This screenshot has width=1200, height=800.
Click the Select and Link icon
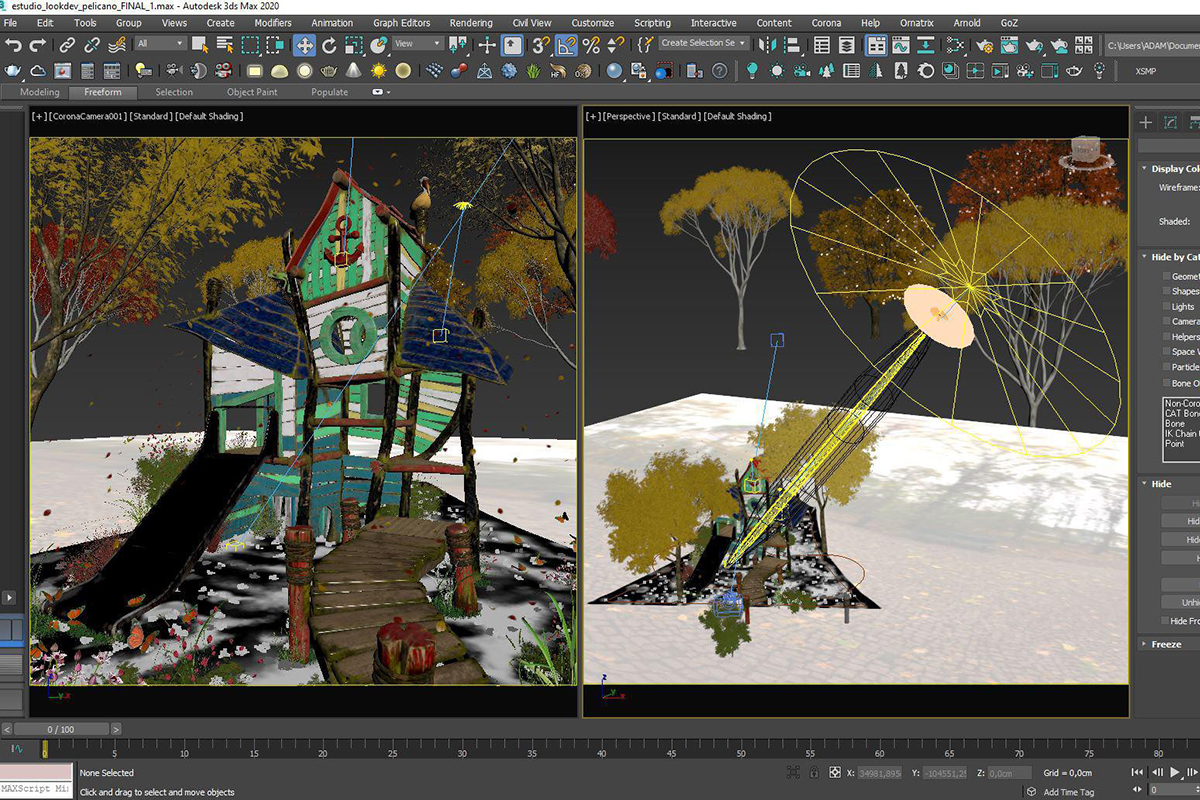coord(67,45)
